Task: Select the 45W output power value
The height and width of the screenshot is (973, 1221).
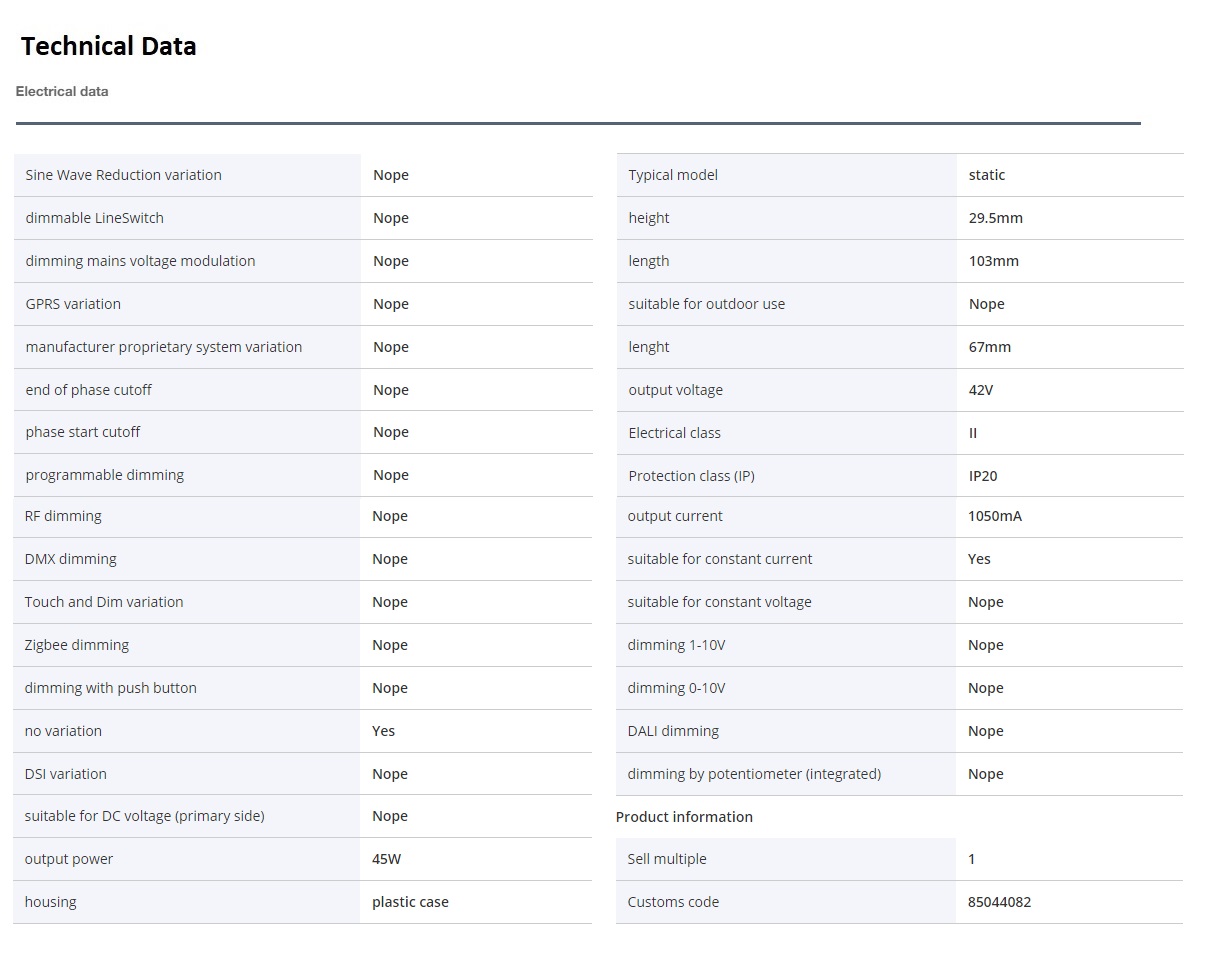Action: pyautogui.click(x=386, y=859)
